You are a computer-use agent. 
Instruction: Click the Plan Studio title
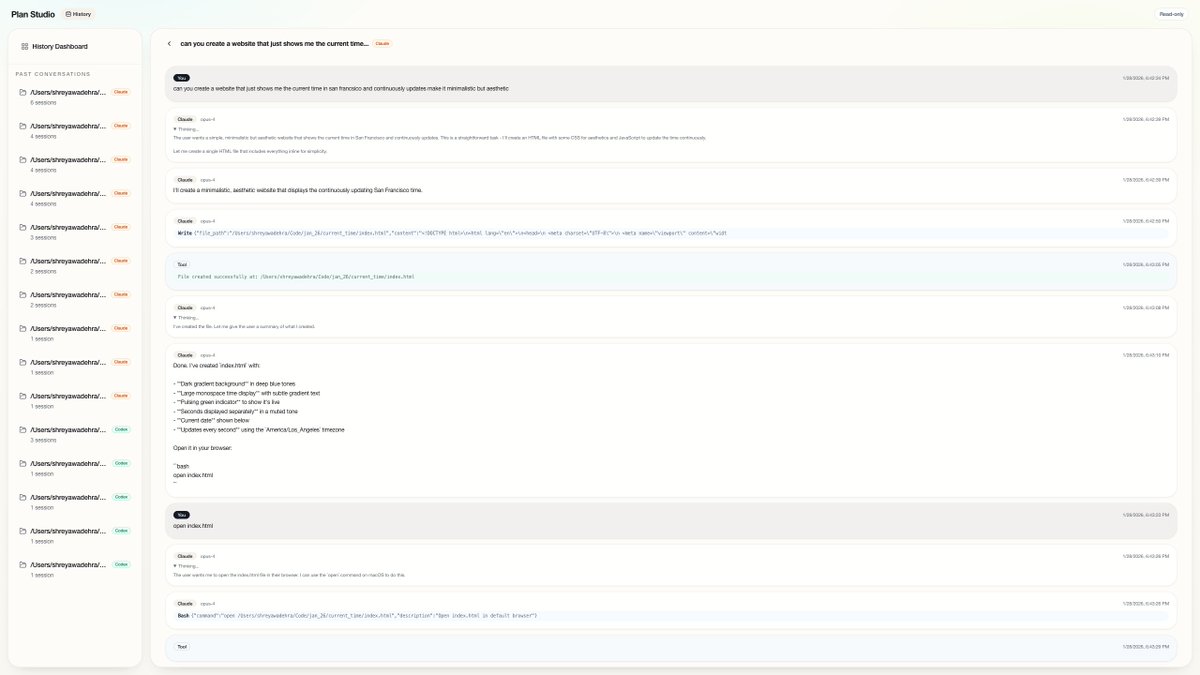[x=33, y=14]
